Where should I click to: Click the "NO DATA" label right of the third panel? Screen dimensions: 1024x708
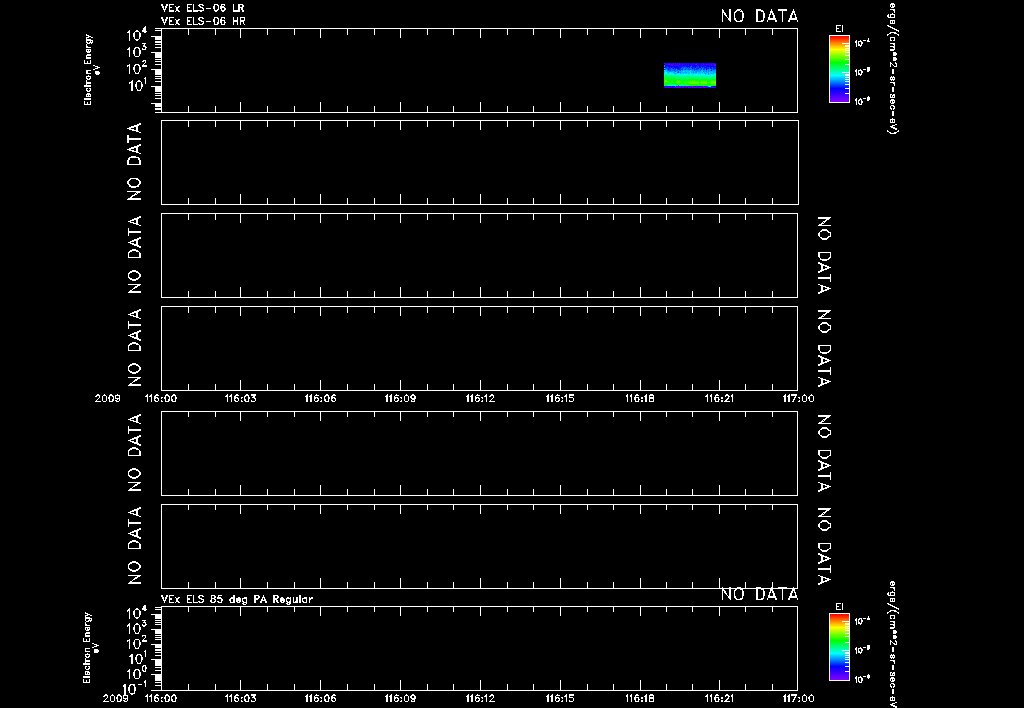pos(824,255)
